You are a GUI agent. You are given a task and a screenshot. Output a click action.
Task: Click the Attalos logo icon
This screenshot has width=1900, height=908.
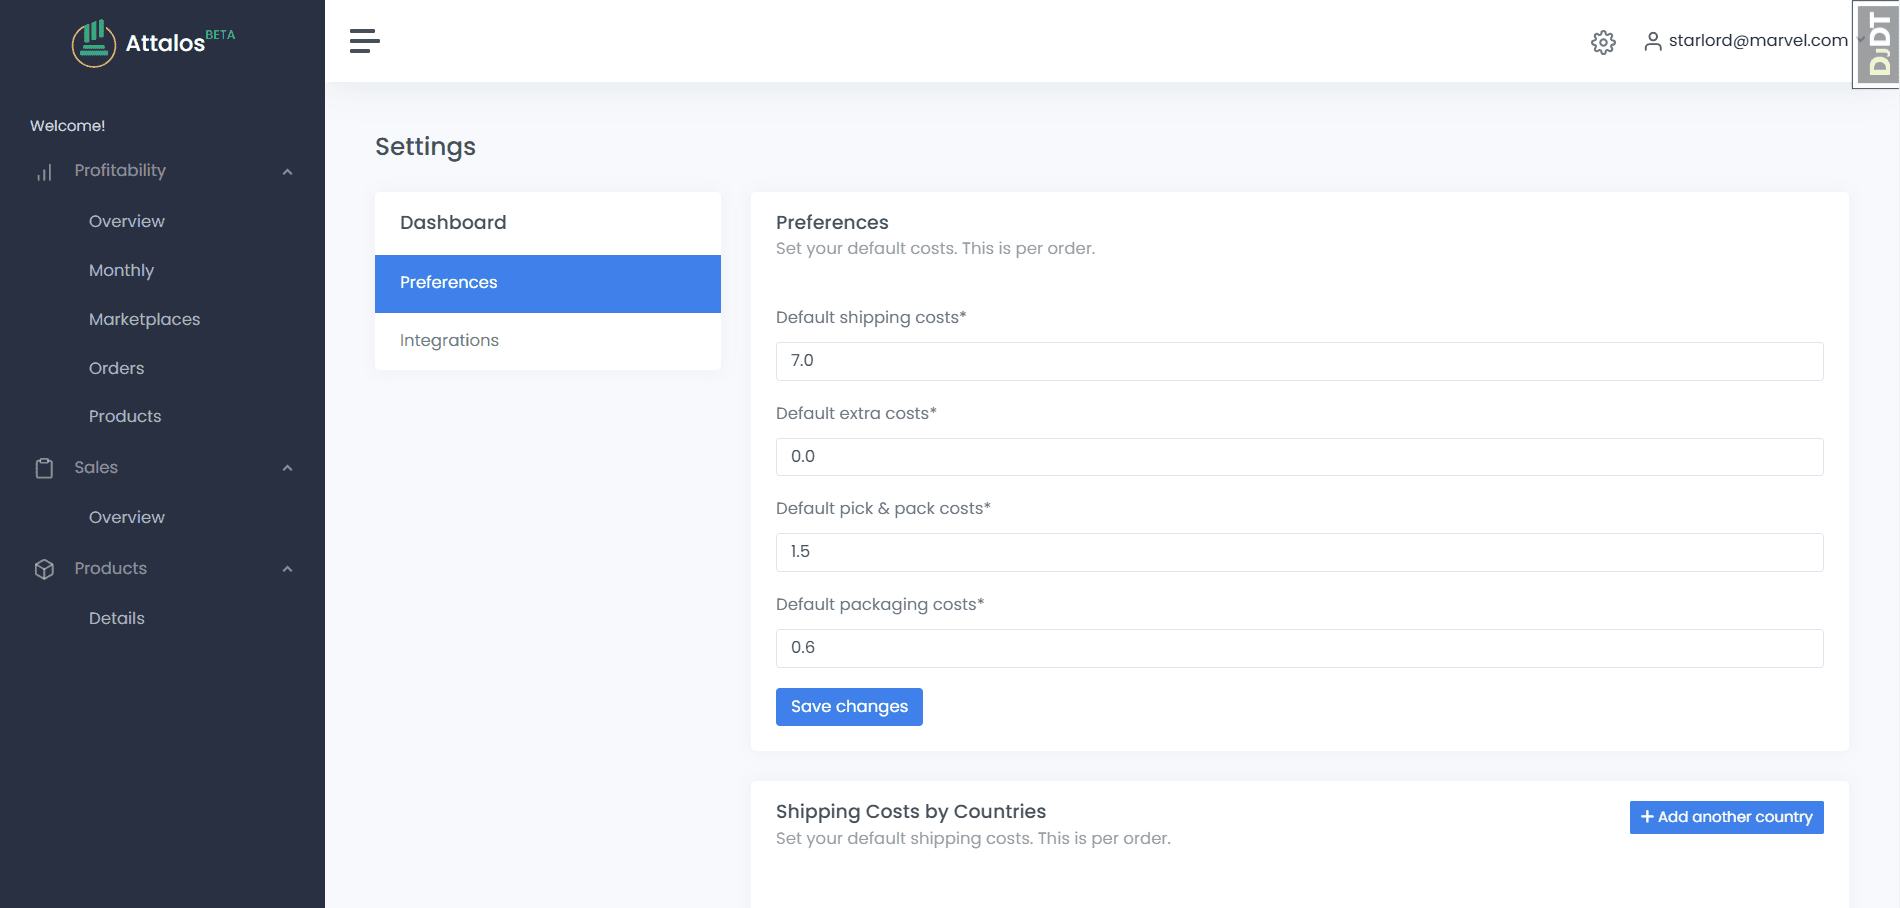point(94,43)
